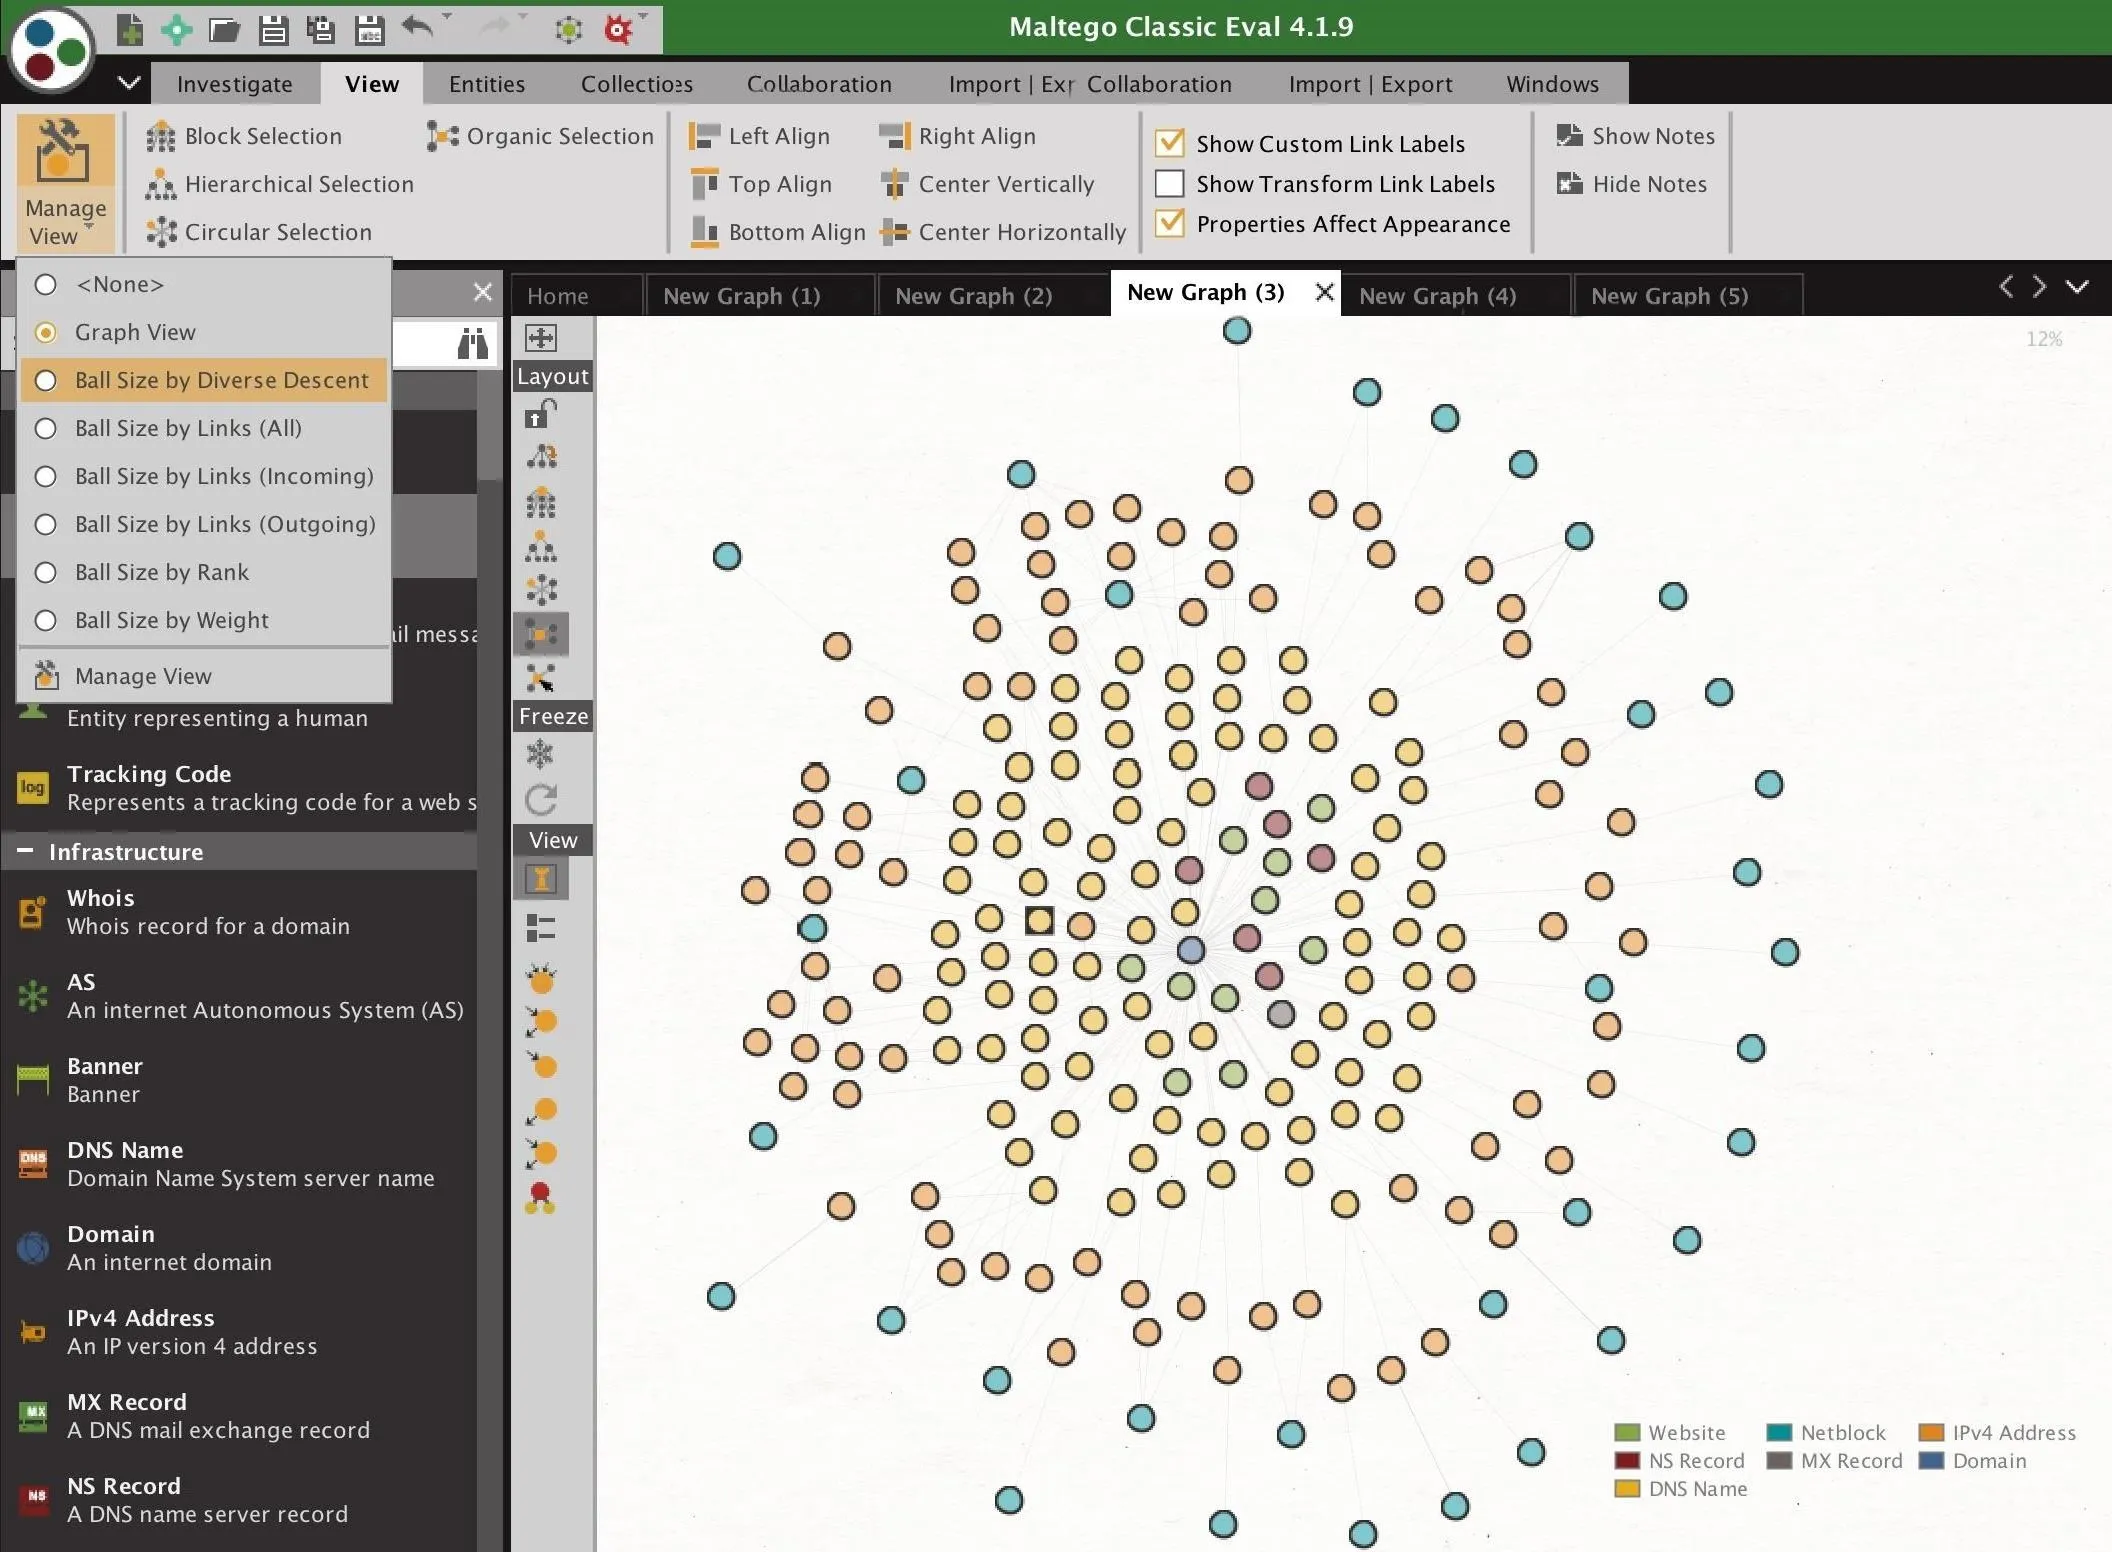2112x1552 pixels.
Task: Click the new graph icon in top toolbar
Action: tap(130, 29)
